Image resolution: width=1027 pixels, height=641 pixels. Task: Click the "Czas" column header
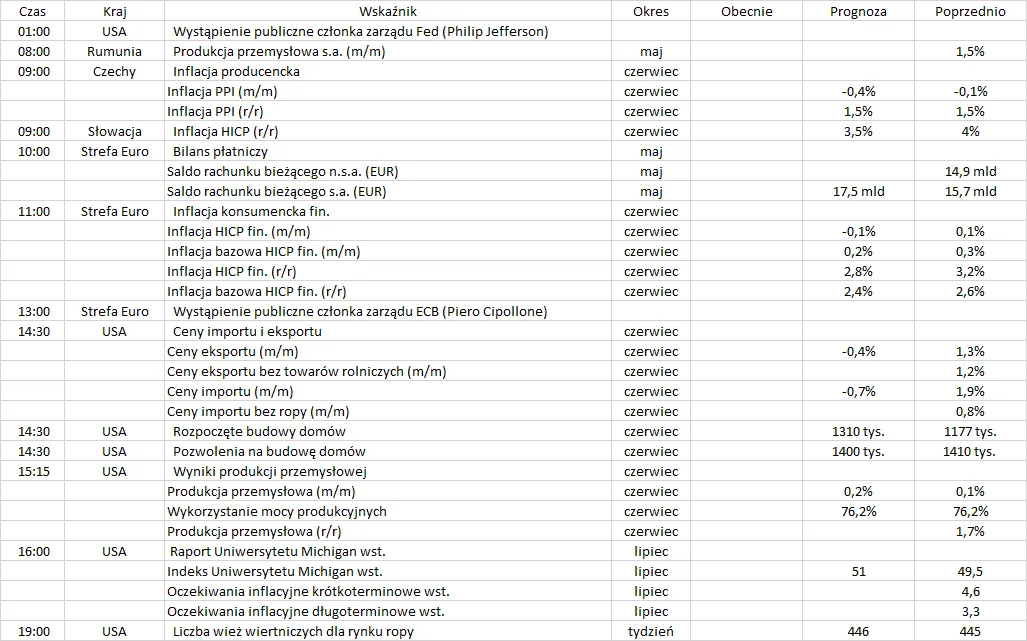33,11
